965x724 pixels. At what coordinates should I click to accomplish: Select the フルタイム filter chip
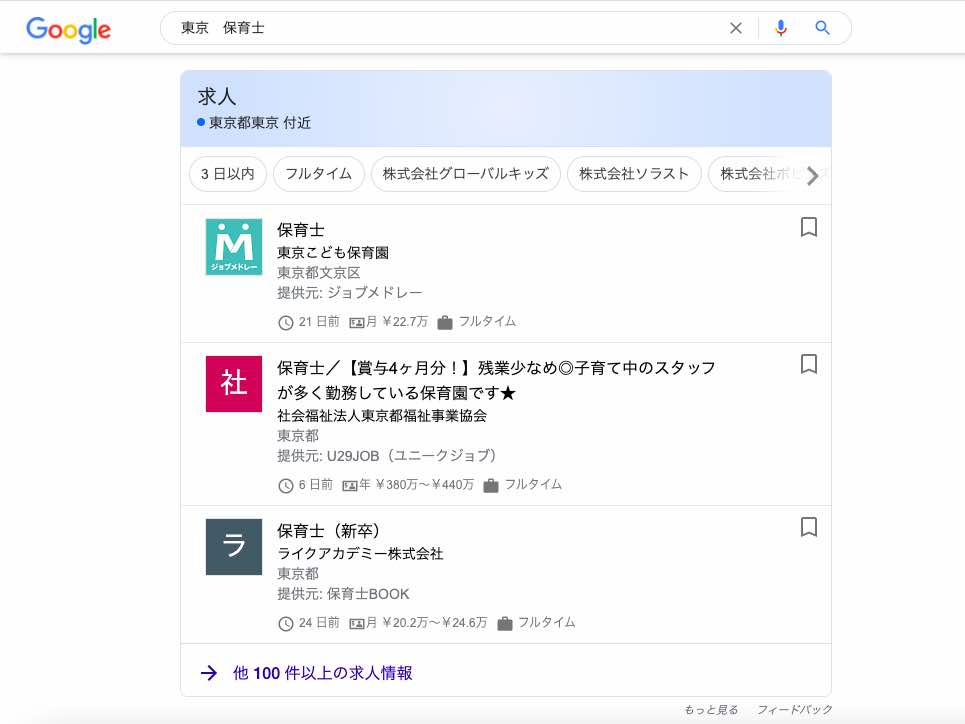click(x=318, y=174)
